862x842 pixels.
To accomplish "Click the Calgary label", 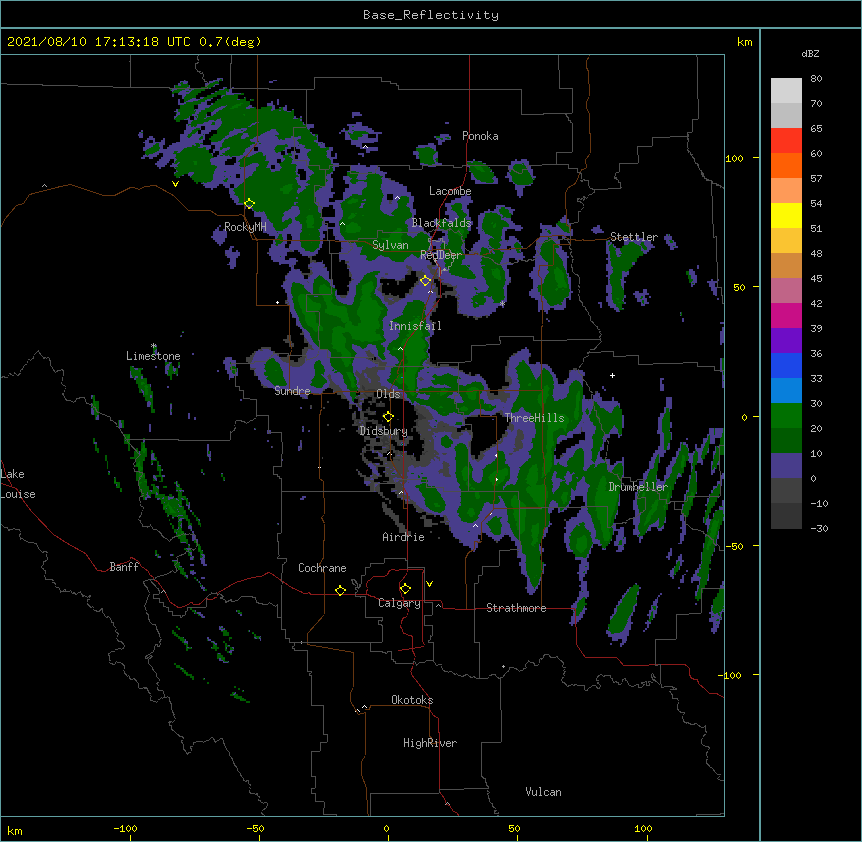I will 399,603.
